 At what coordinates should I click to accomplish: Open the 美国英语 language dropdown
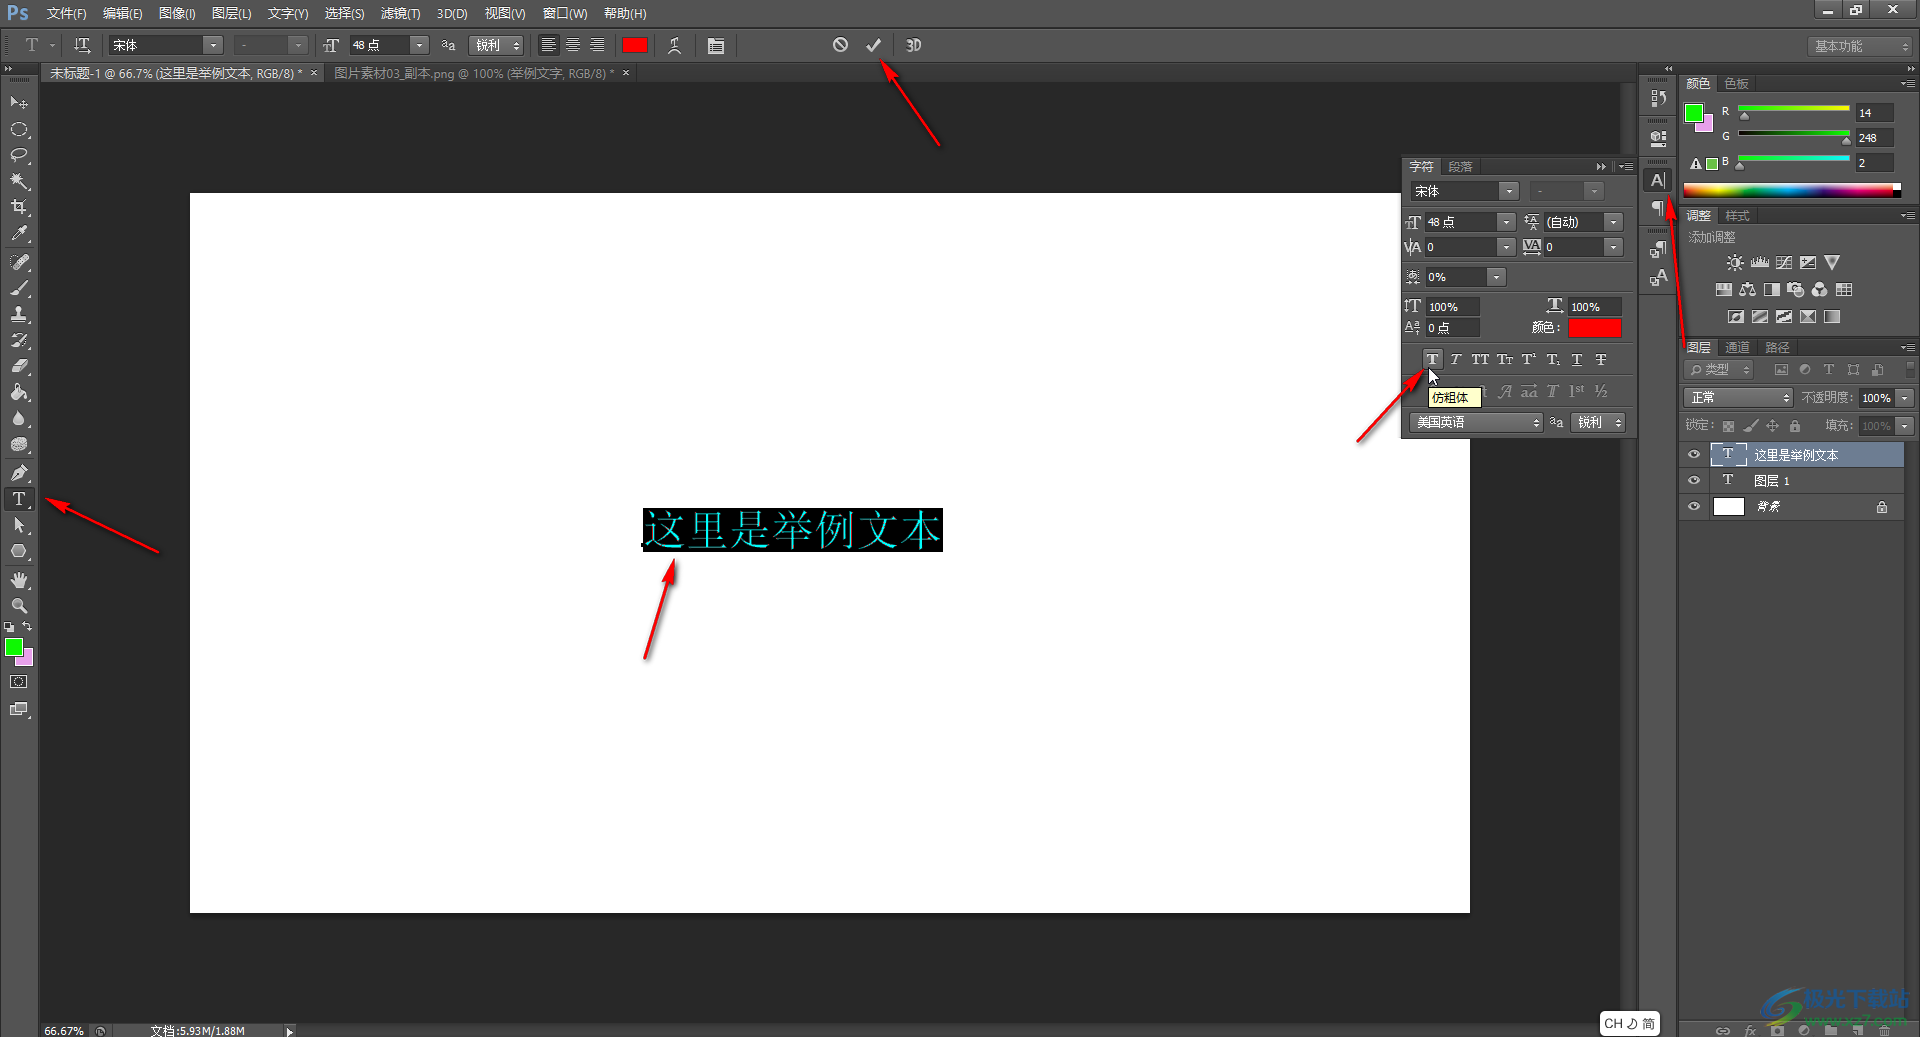click(x=1476, y=422)
